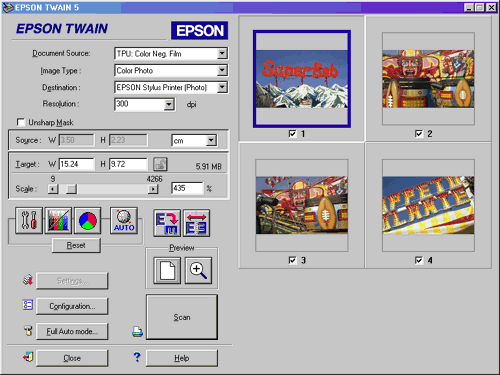Click the Scale slider left arrow
Screen dimensions: 500x375
click(x=53, y=189)
